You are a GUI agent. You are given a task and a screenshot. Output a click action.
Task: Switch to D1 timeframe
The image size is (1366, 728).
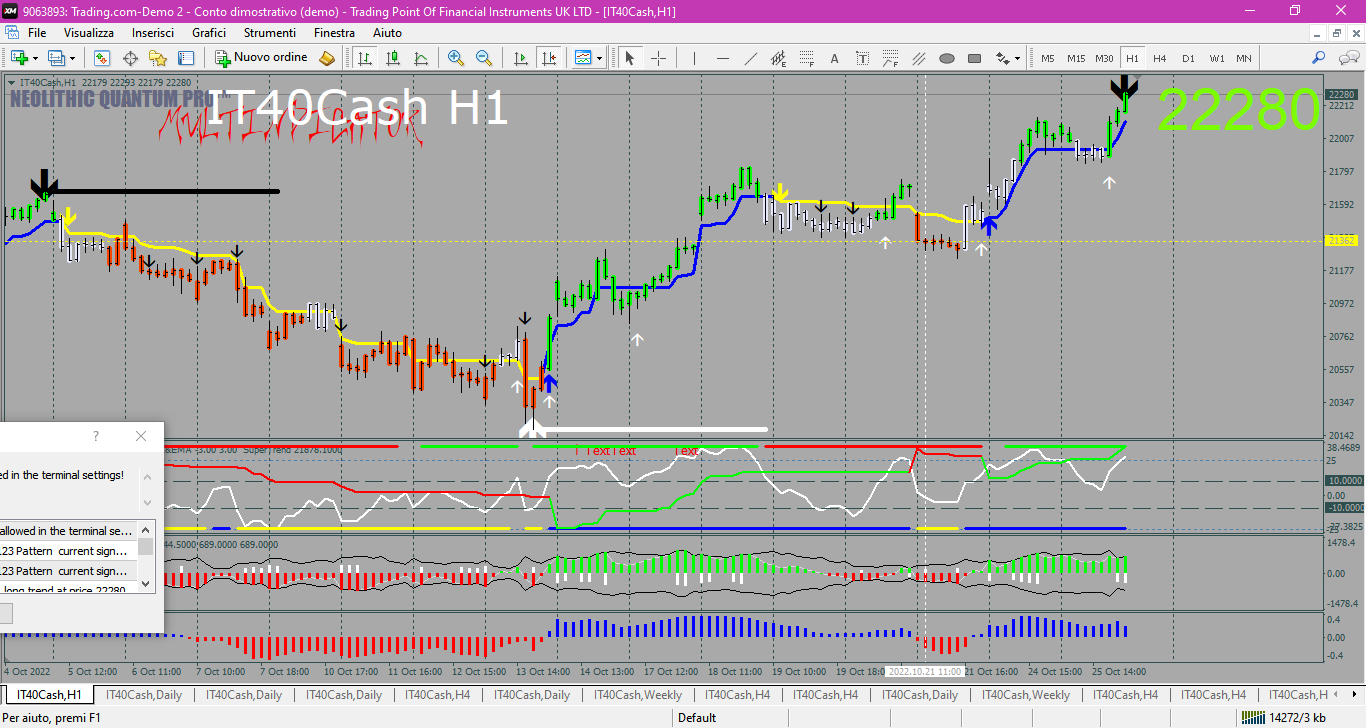click(1188, 58)
